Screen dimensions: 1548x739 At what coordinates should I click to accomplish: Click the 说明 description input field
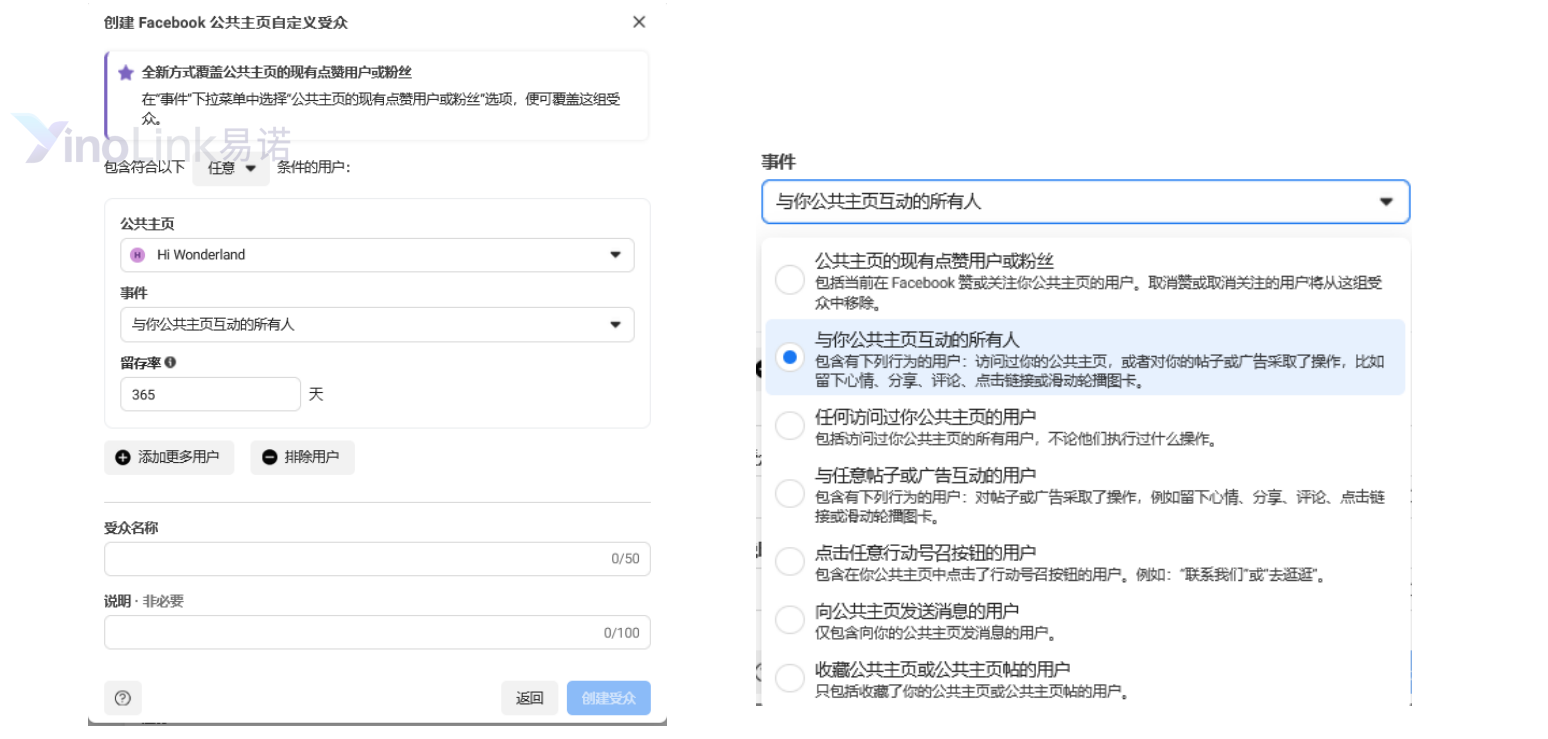pyautogui.click(x=377, y=632)
